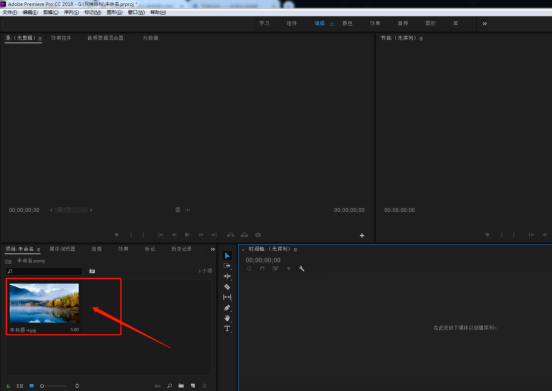Image resolution: width=553 pixels, height=391 pixels.
Task: Toggle project read-only lock icon
Action: pyautogui.click(x=8, y=386)
